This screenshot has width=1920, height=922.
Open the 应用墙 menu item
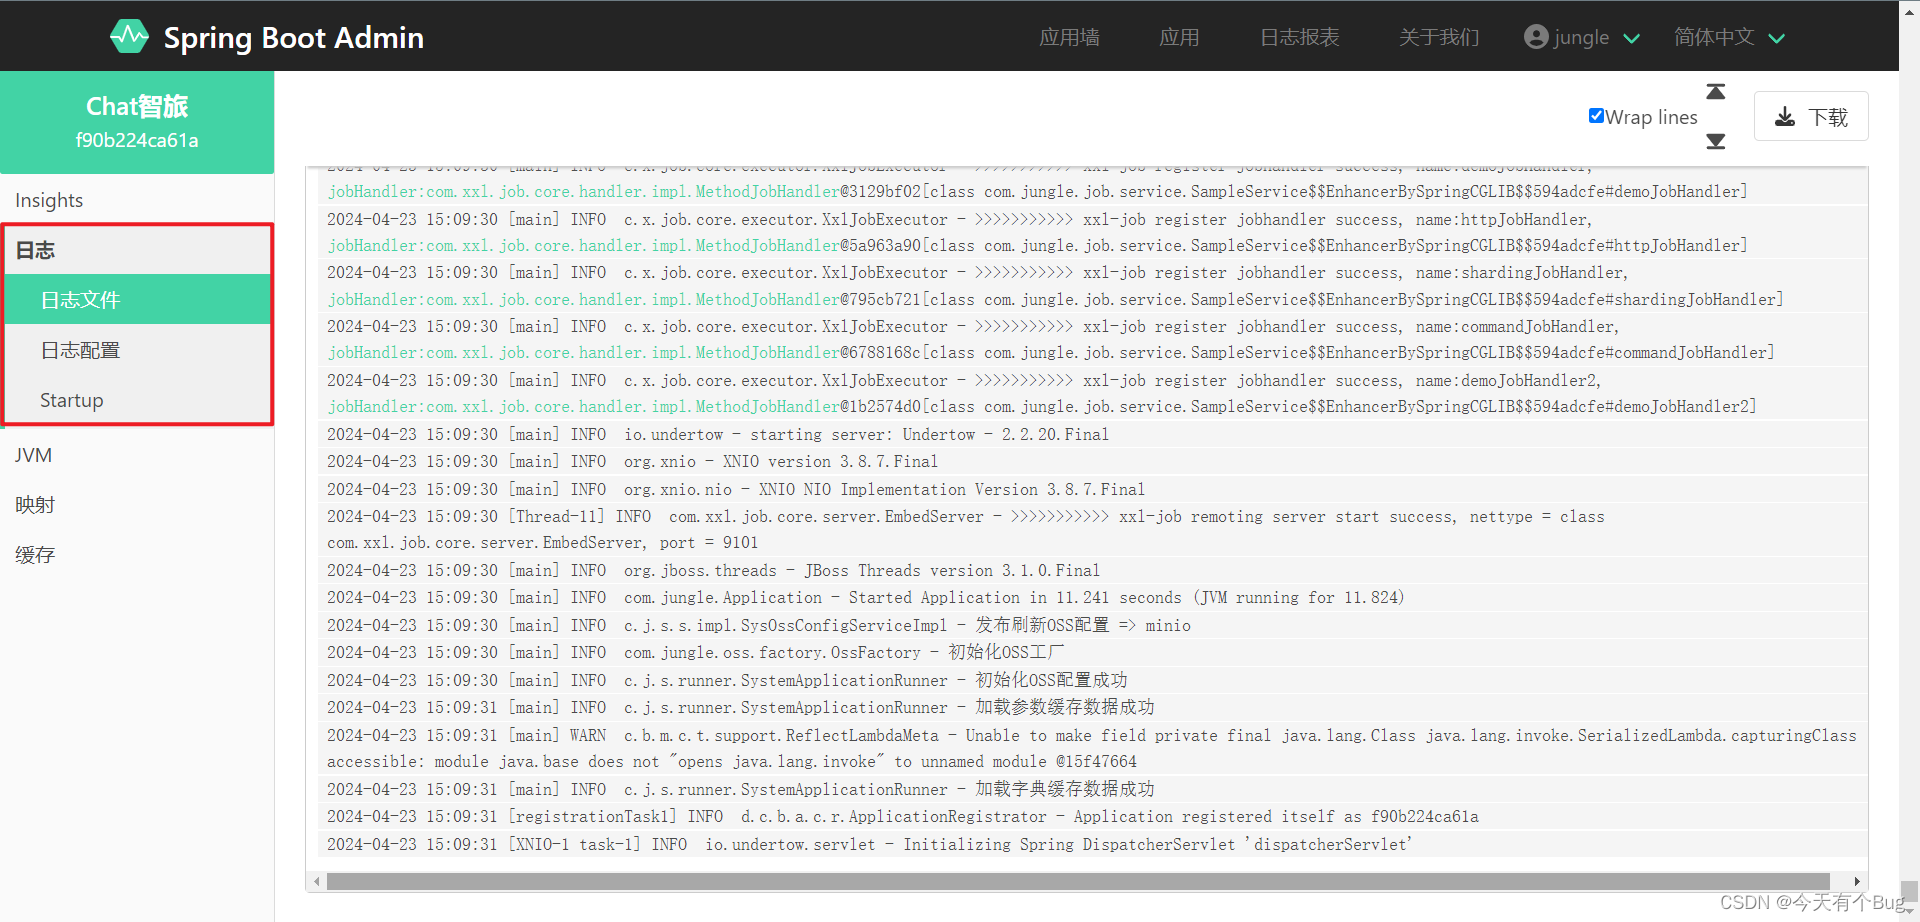(x=1069, y=37)
